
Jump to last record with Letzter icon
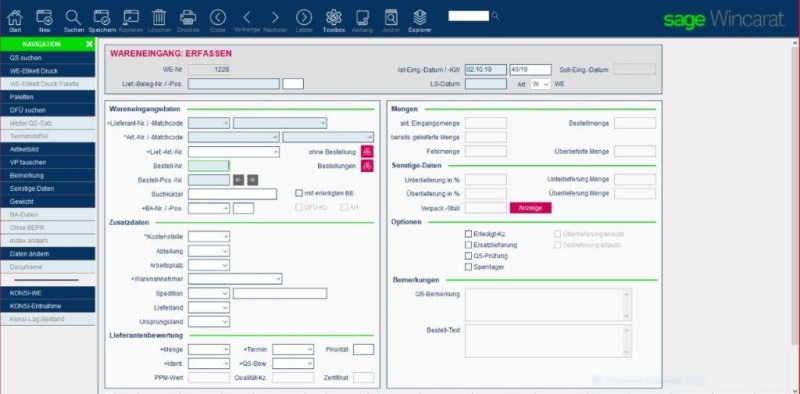(x=304, y=18)
